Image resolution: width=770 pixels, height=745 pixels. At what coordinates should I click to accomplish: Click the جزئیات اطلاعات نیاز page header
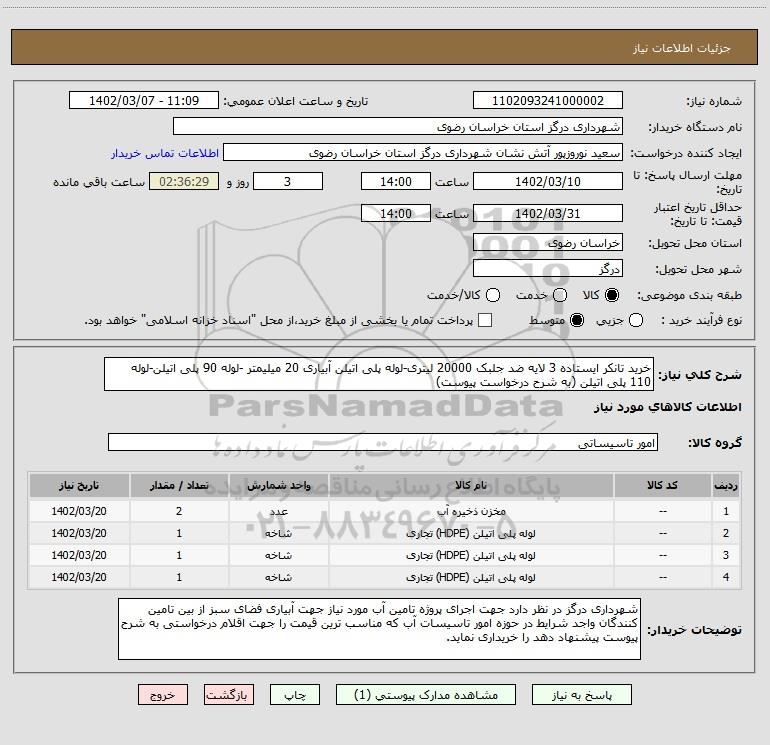(x=681, y=48)
